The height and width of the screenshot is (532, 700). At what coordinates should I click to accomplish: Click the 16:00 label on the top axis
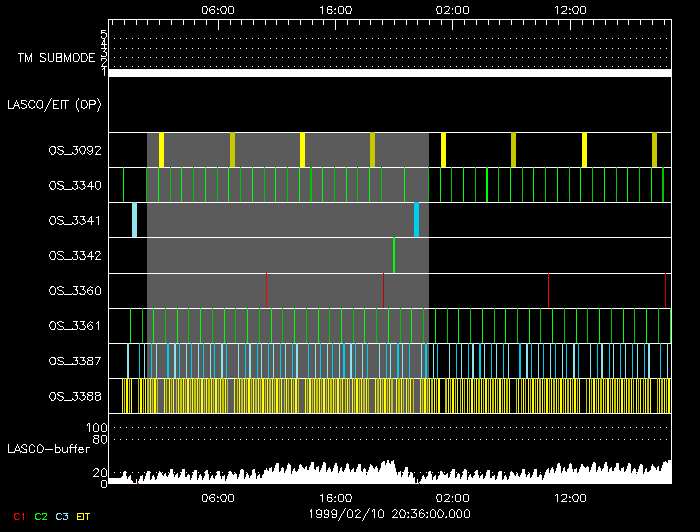click(x=335, y=9)
